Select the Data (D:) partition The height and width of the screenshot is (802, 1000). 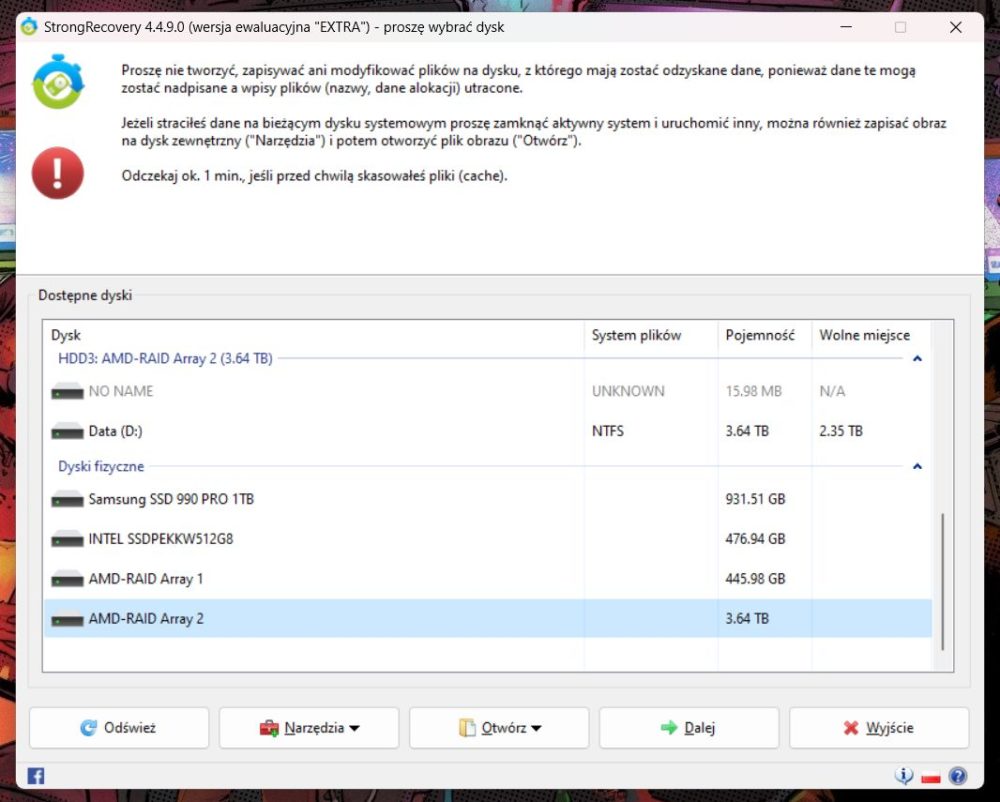point(488,432)
